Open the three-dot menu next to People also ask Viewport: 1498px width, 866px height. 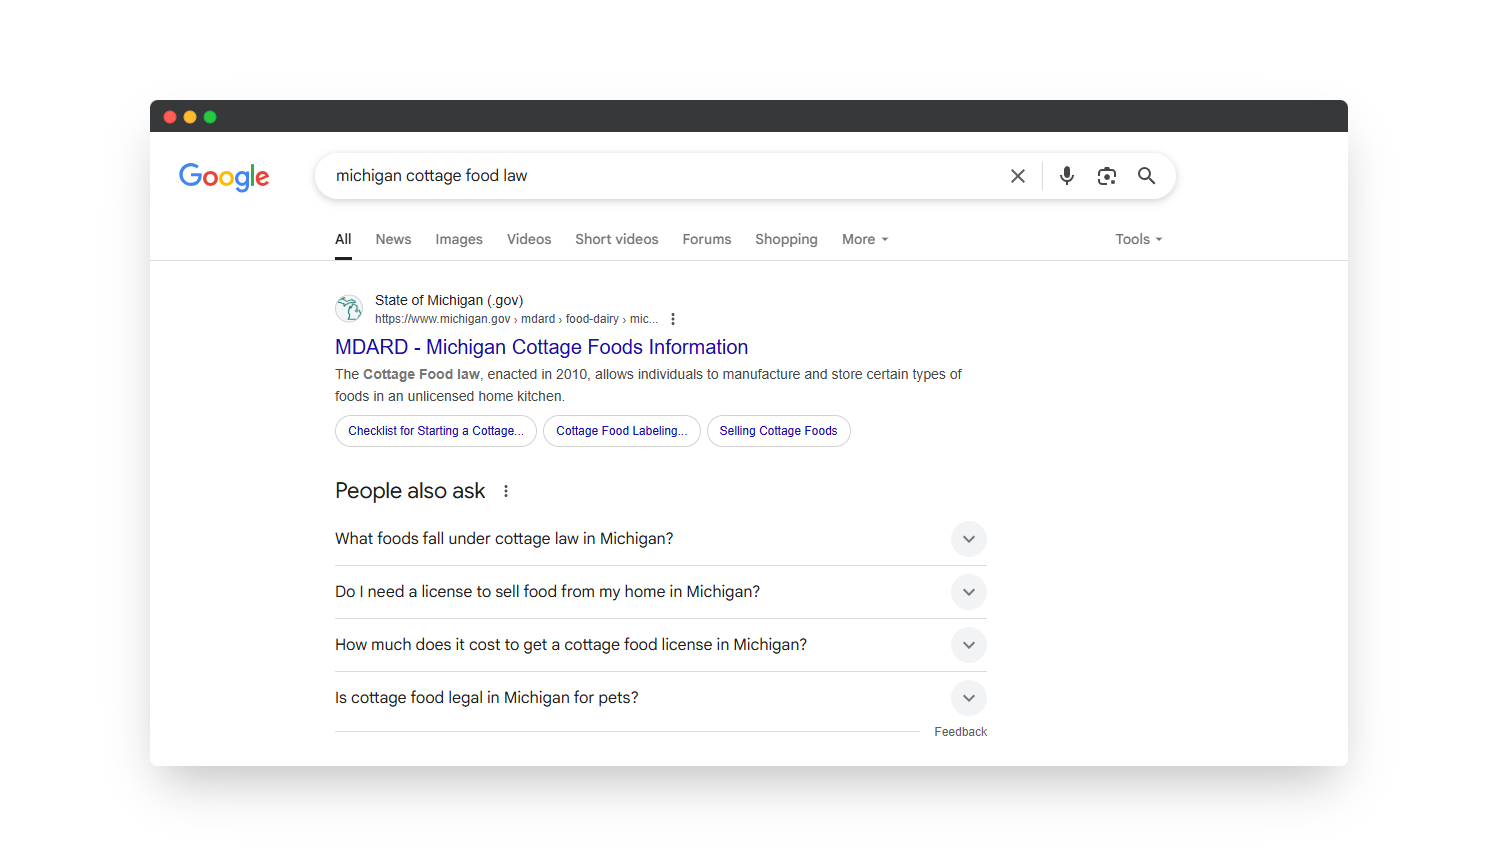(x=506, y=491)
